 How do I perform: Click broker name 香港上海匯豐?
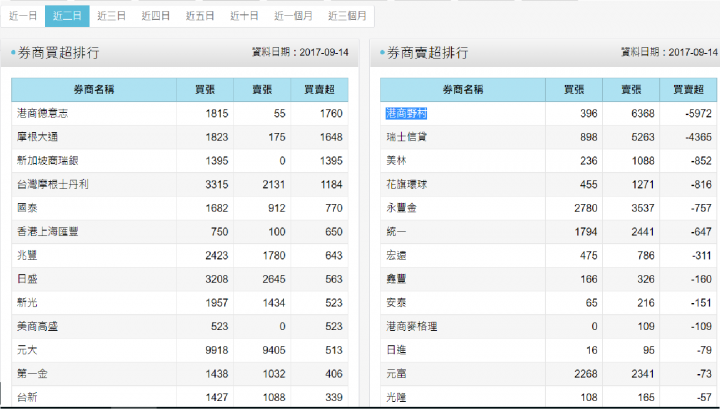[x=48, y=232]
